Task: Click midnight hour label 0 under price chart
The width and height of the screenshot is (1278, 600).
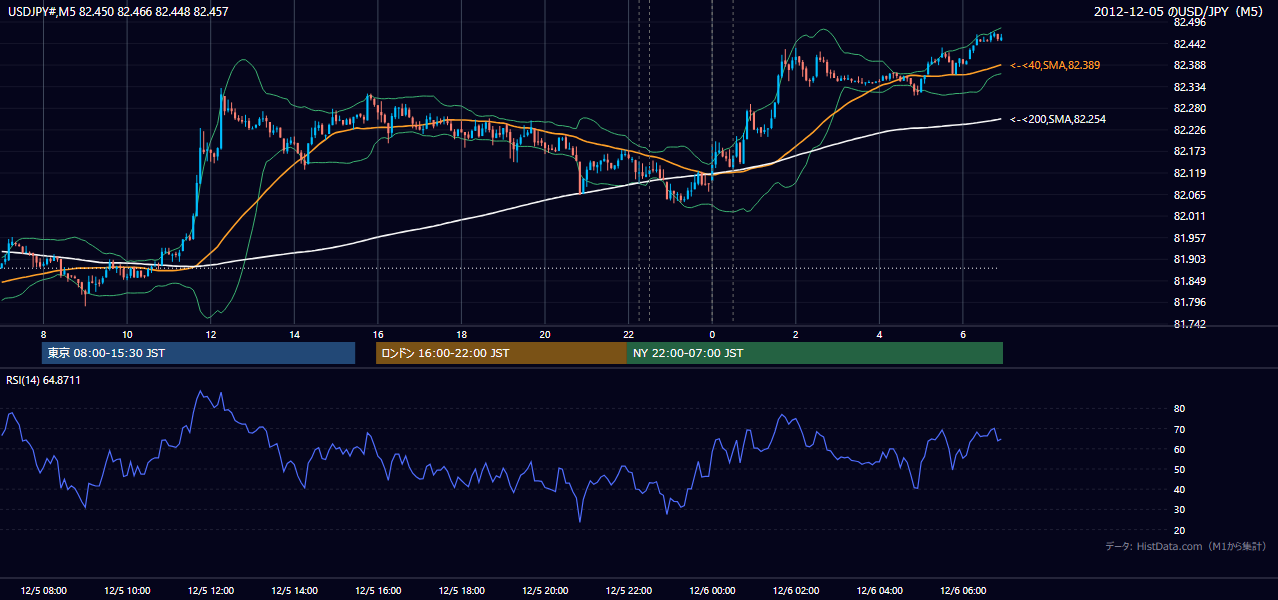Action: point(712,334)
